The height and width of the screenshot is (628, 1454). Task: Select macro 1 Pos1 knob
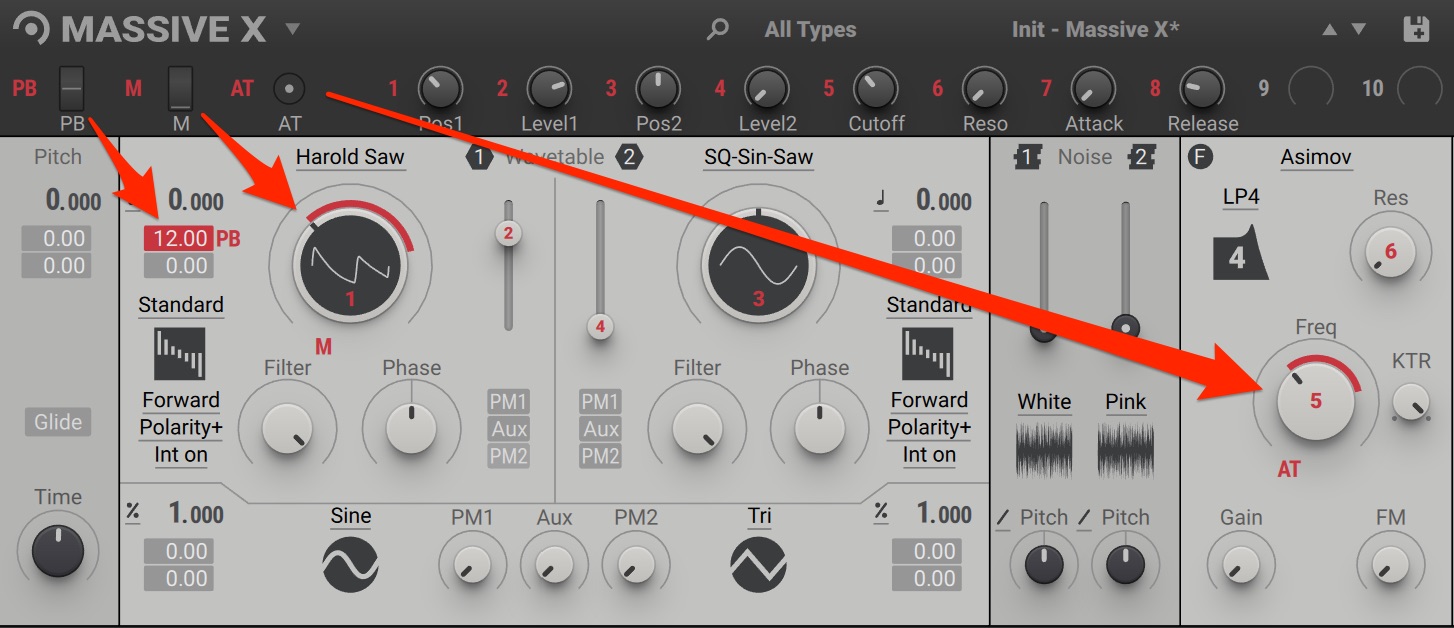point(441,88)
